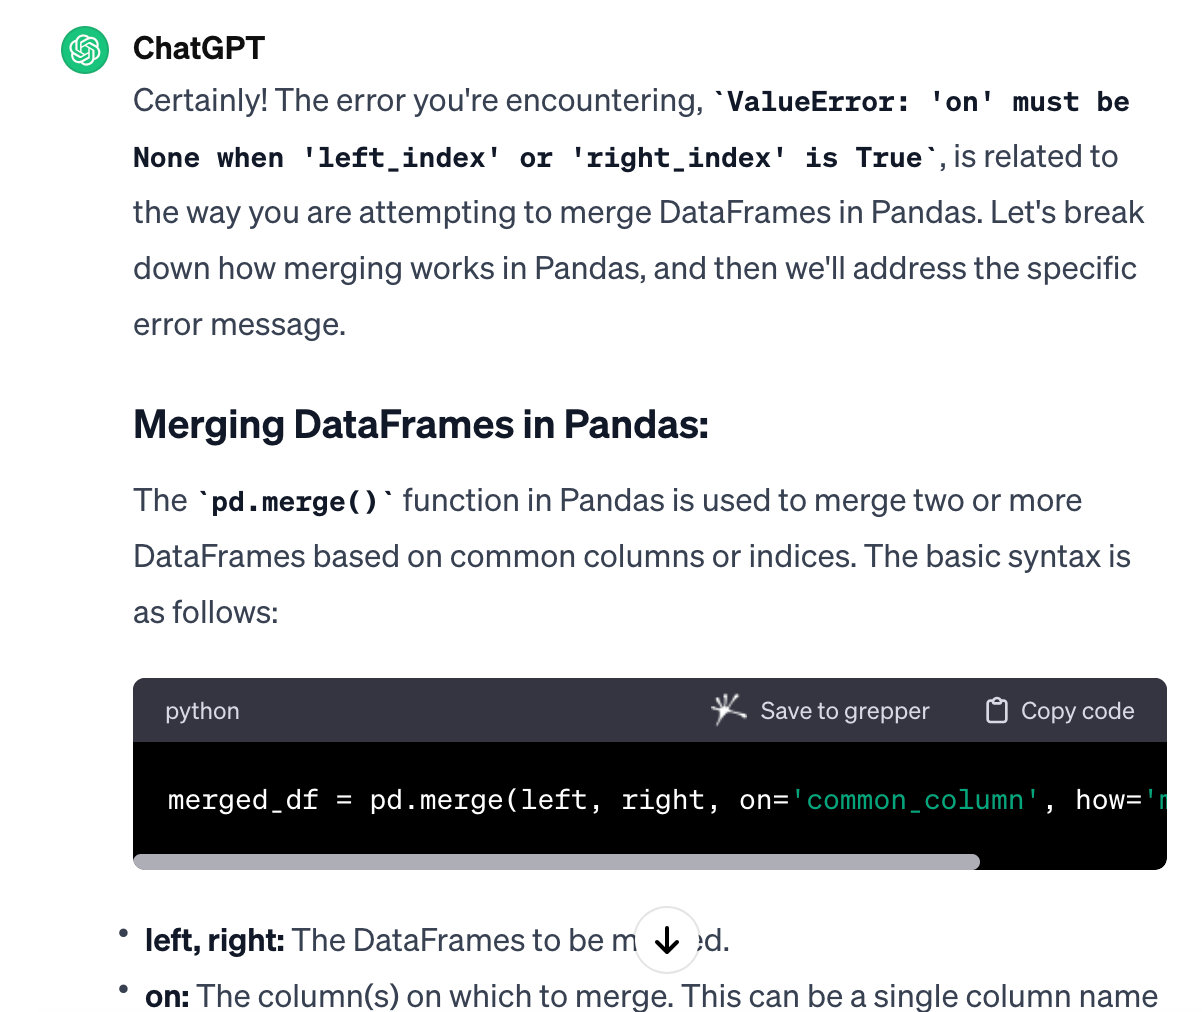Click the "python" language label
Viewport: 1202px width, 1012px height.
point(202,711)
